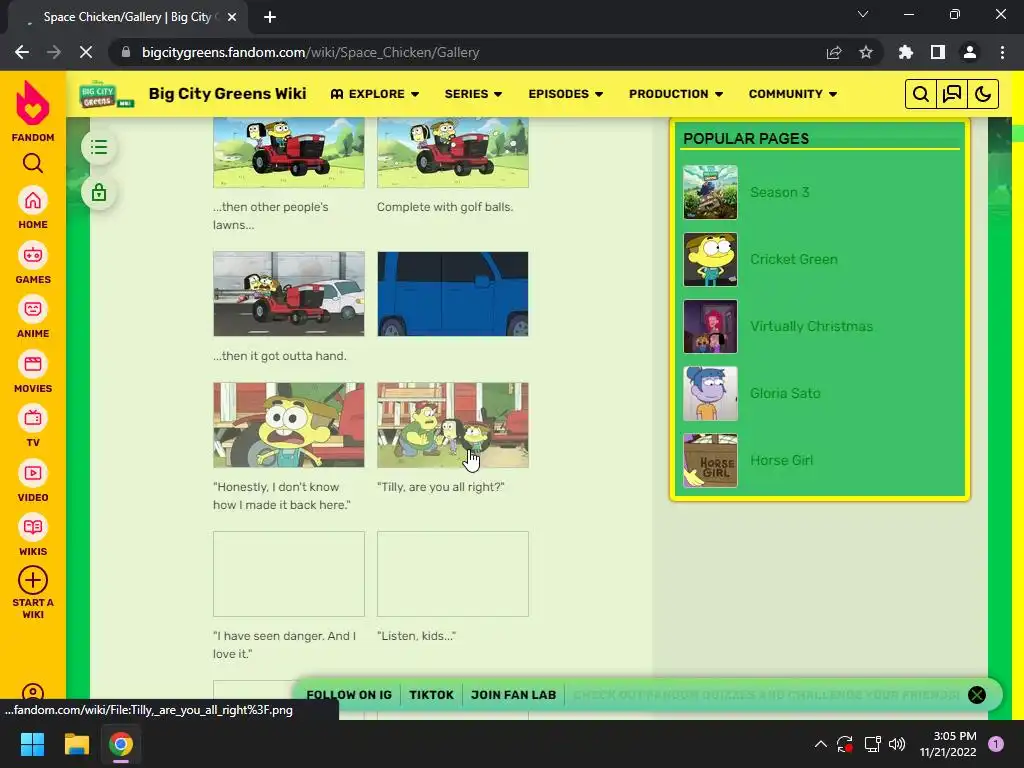This screenshot has width=1024, height=768.
Task: Stop page loading with X button
Action: click(x=86, y=52)
